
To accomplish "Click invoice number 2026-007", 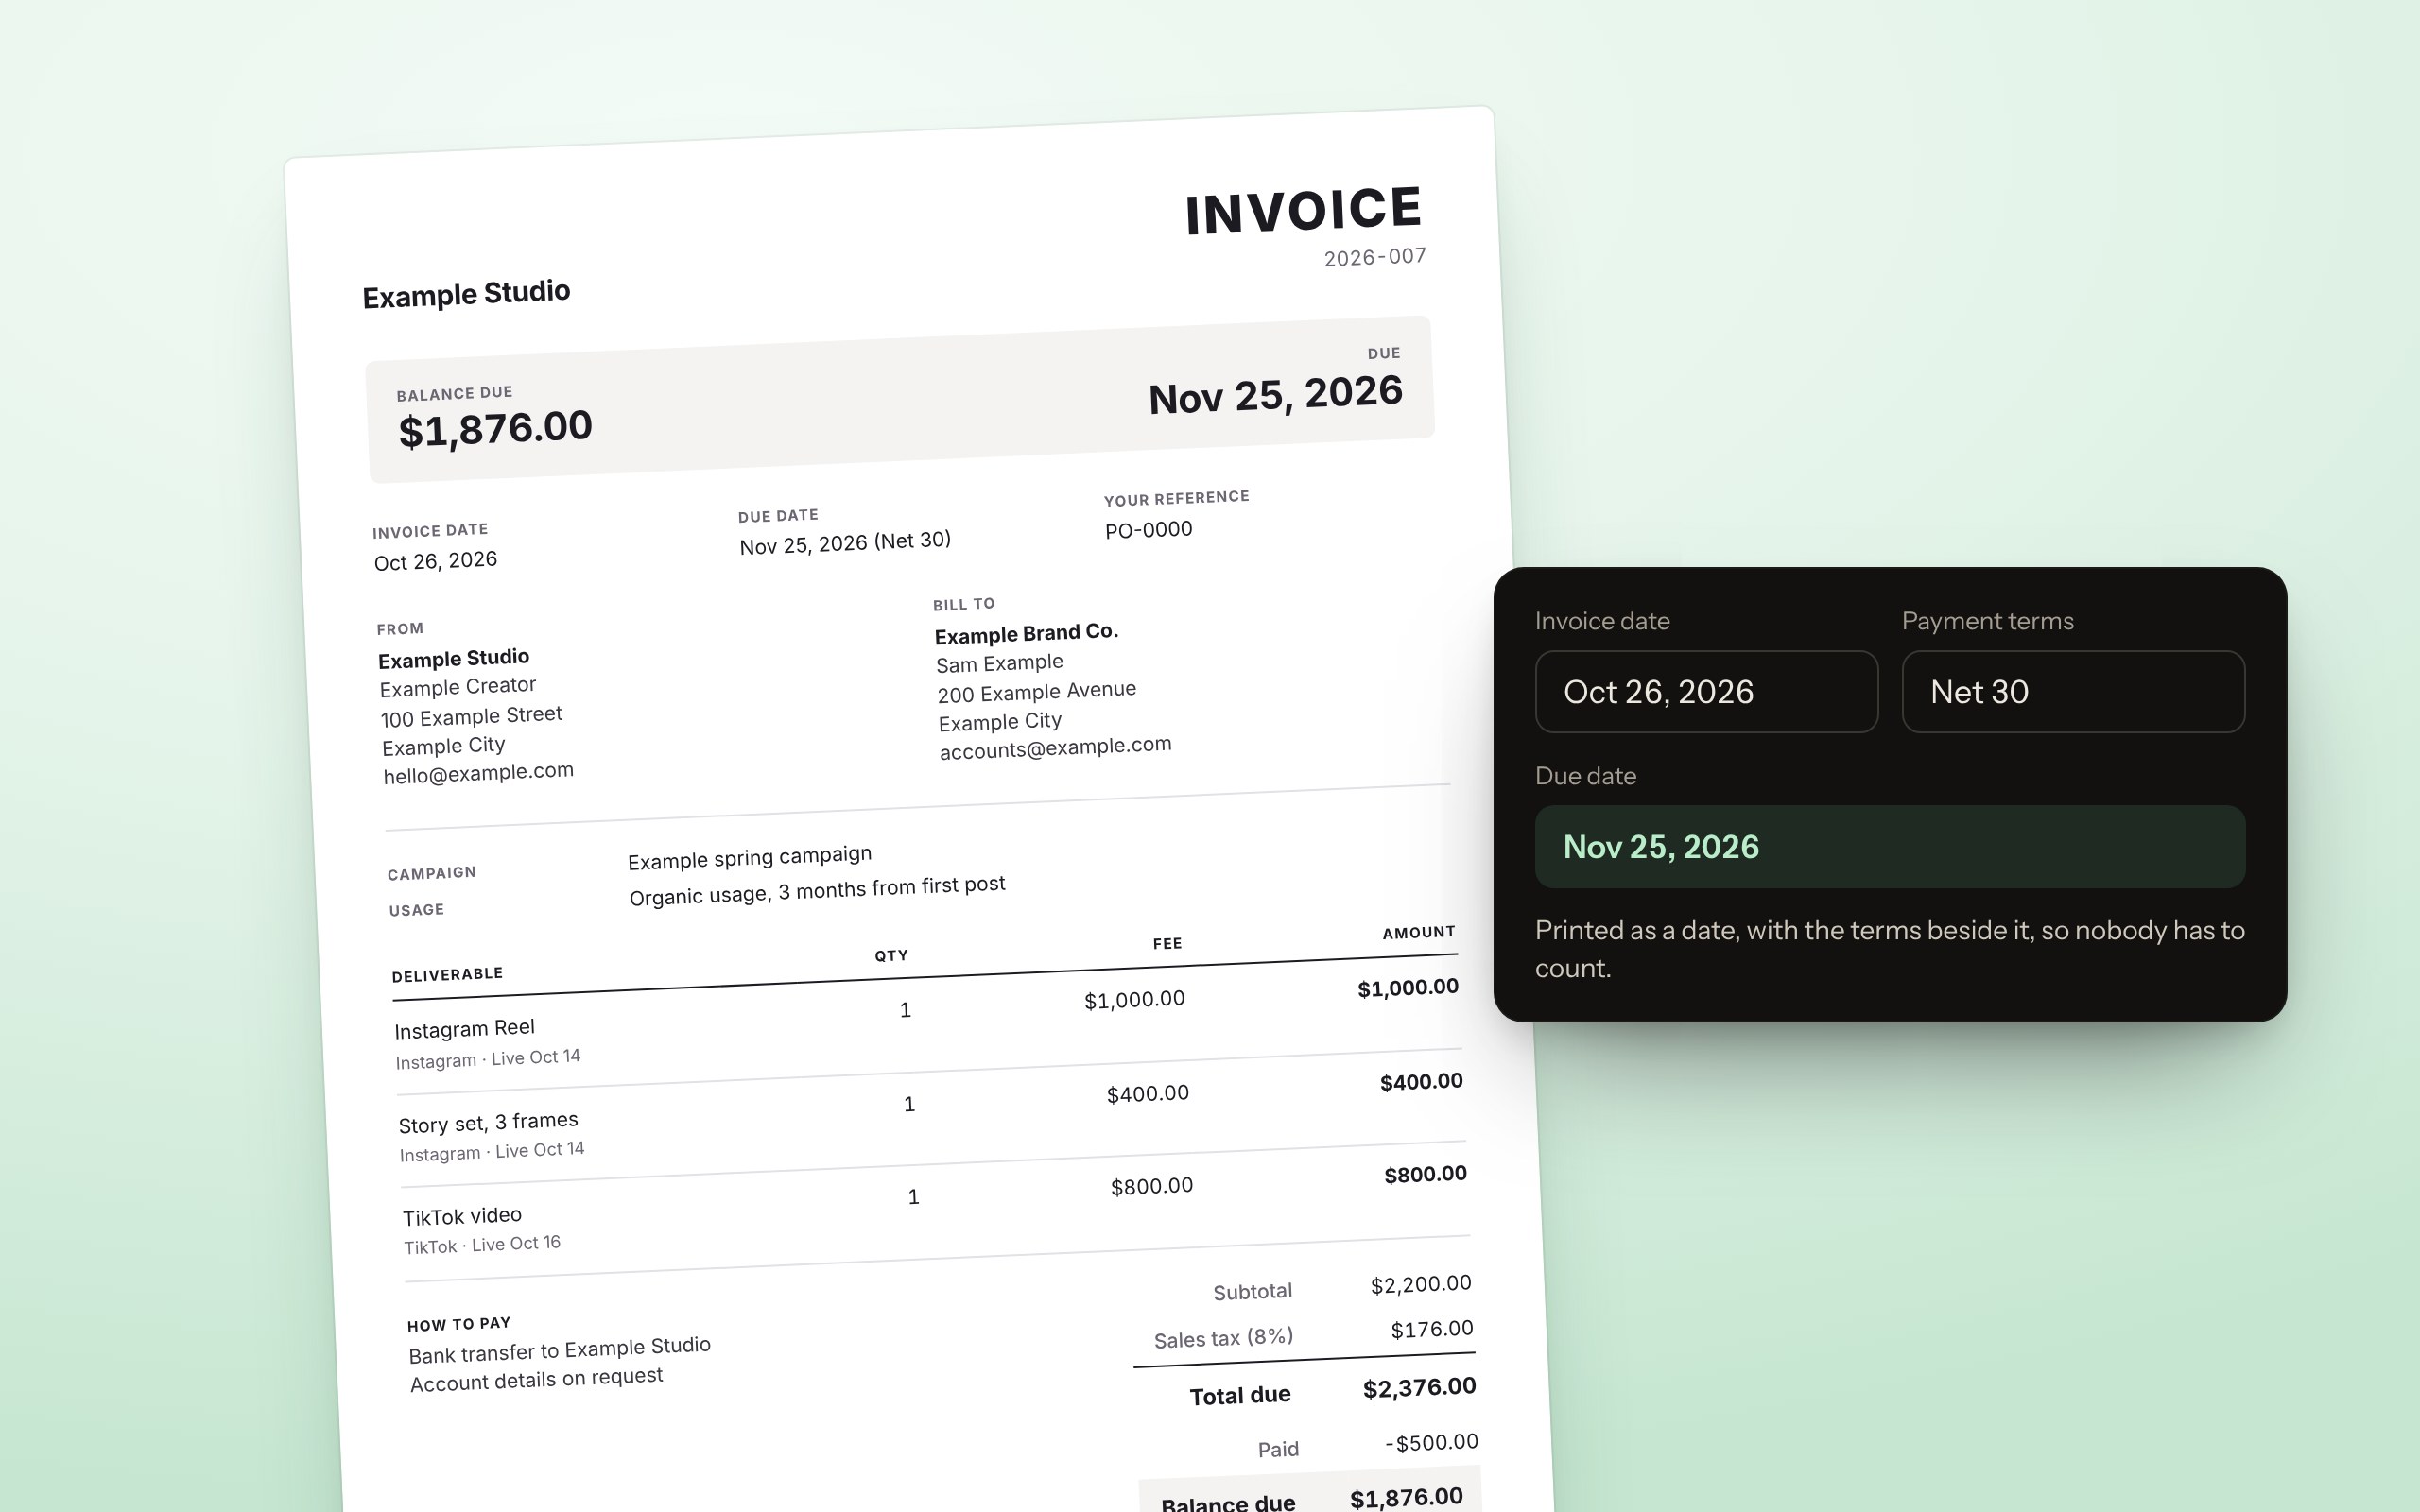I will [x=1375, y=257].
